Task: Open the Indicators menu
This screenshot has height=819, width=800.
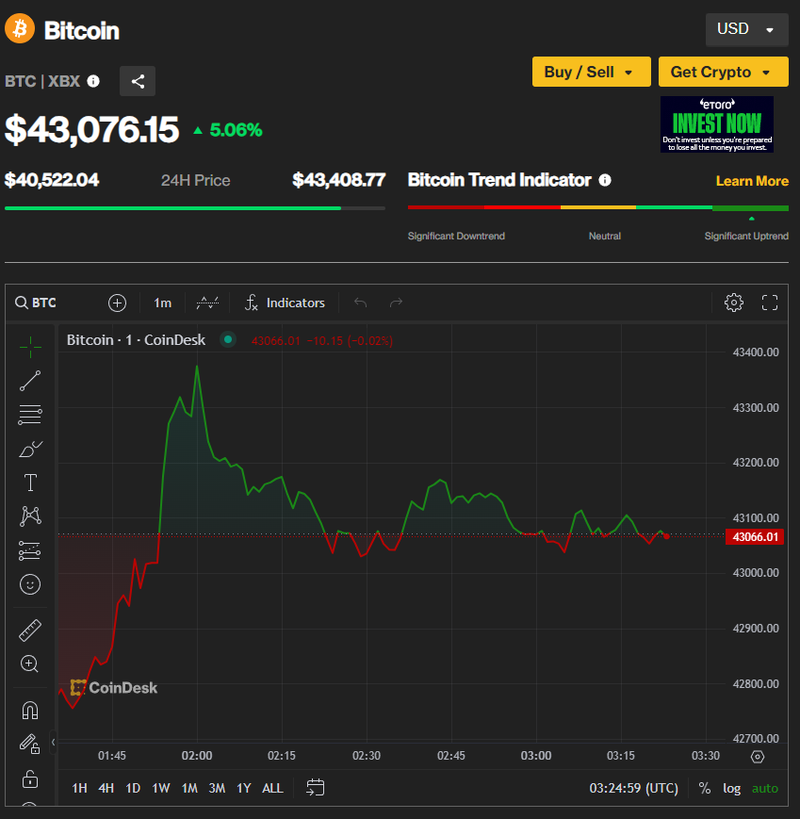Action: pyautogui.click(x=285, y=302)
